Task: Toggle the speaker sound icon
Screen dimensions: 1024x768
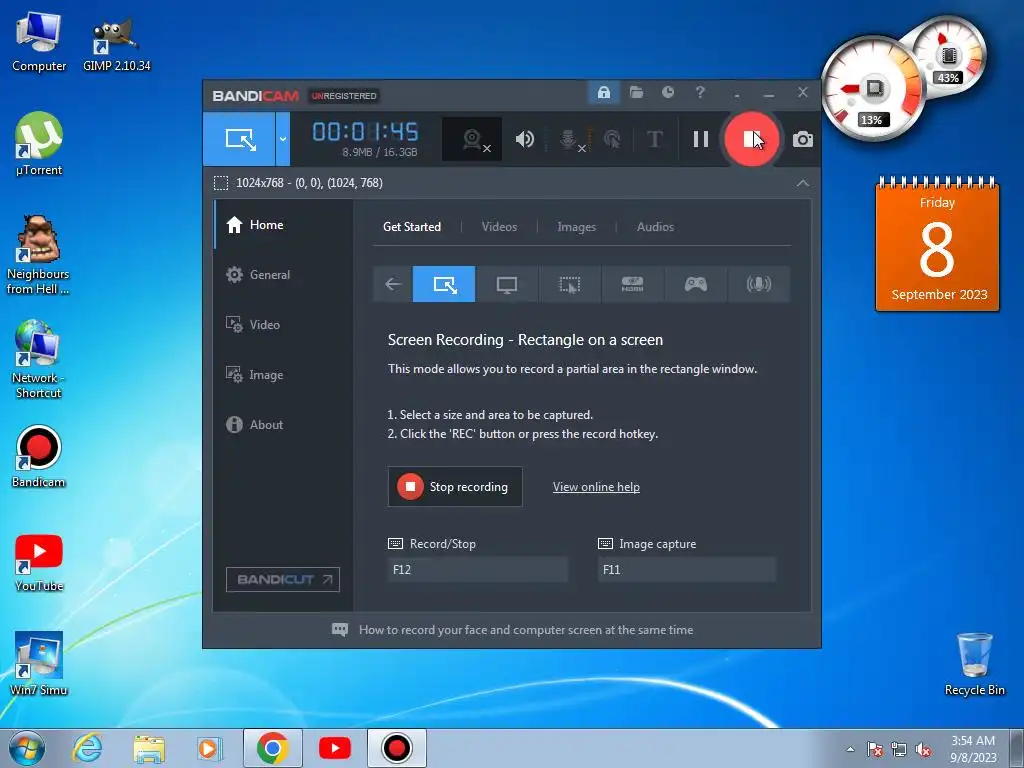Action: 524,139
